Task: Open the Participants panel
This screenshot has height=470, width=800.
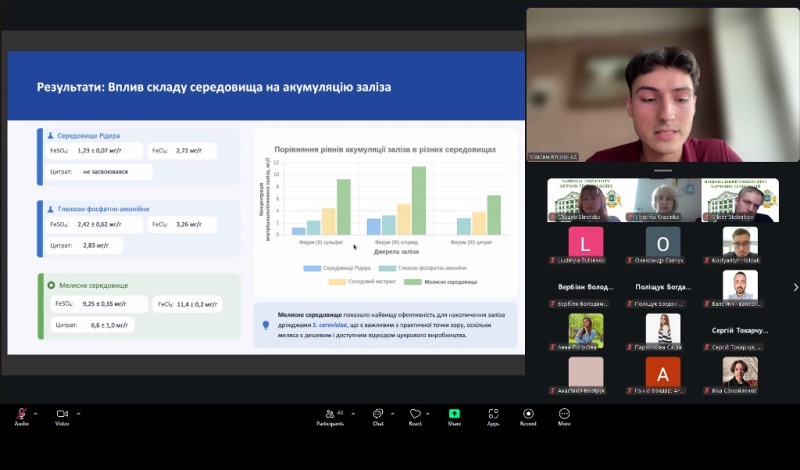Action: click(332, 414)
